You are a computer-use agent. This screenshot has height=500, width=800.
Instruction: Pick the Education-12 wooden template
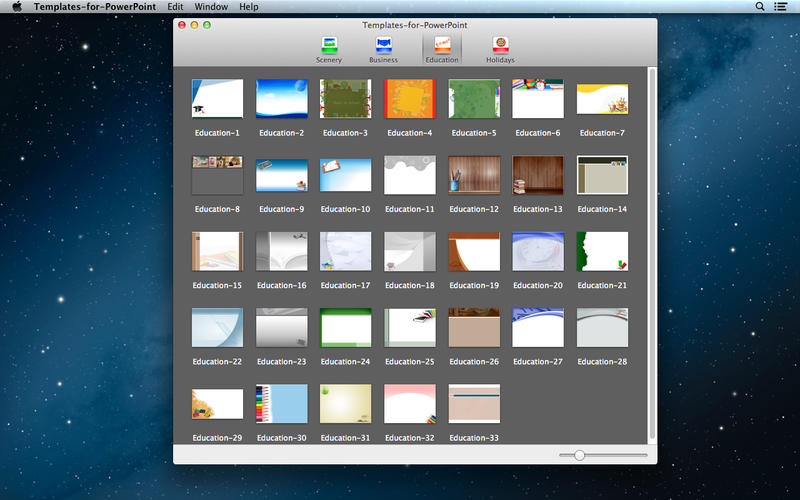point(474,175)
